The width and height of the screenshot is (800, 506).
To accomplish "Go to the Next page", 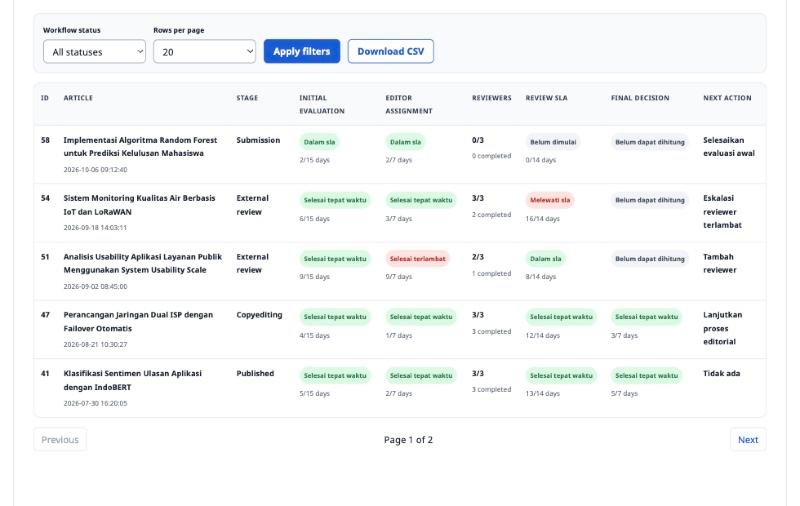I will (748, 440).
